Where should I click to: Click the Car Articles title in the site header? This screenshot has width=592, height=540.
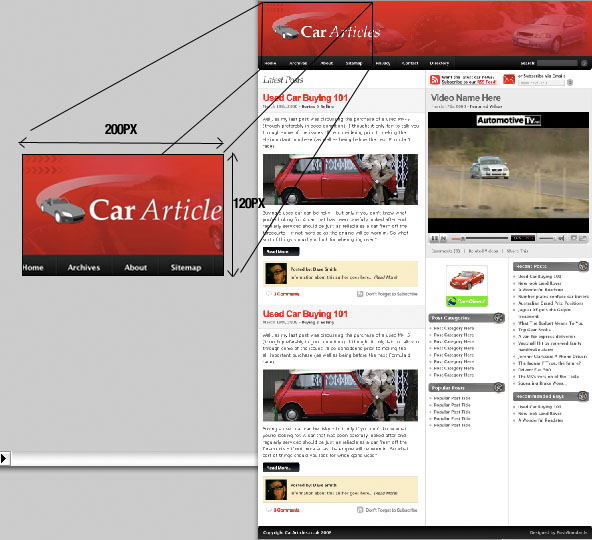pos(340,32)
